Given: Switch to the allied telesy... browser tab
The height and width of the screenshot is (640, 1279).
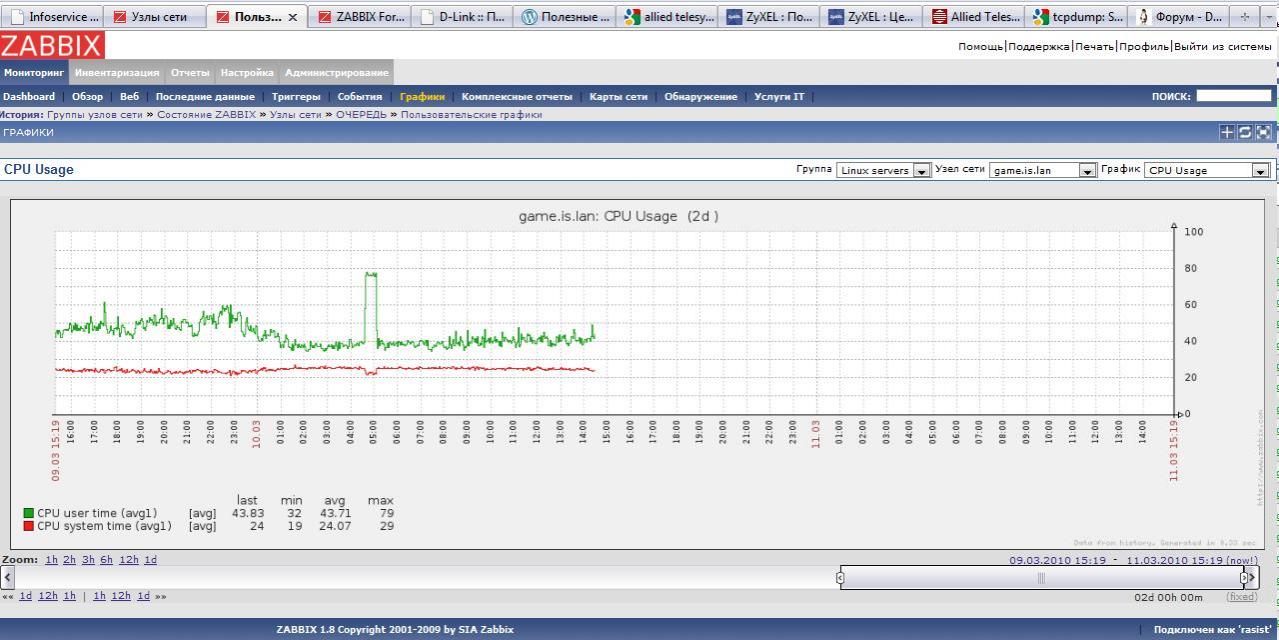Looking at the screenshot, I should (x=667, y=17).
